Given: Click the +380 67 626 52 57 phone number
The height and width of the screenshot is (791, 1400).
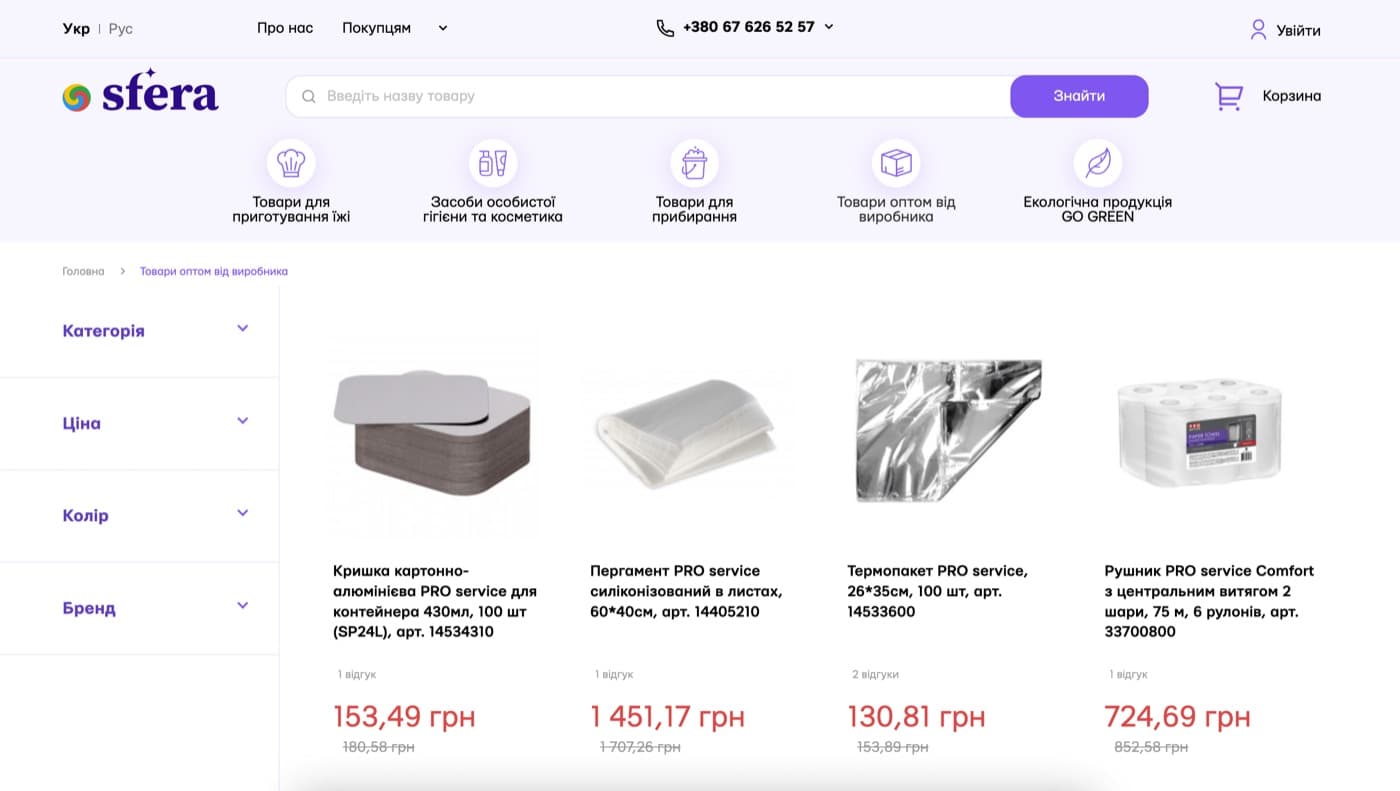Looking at the screenshot, I should coord(749,27).
